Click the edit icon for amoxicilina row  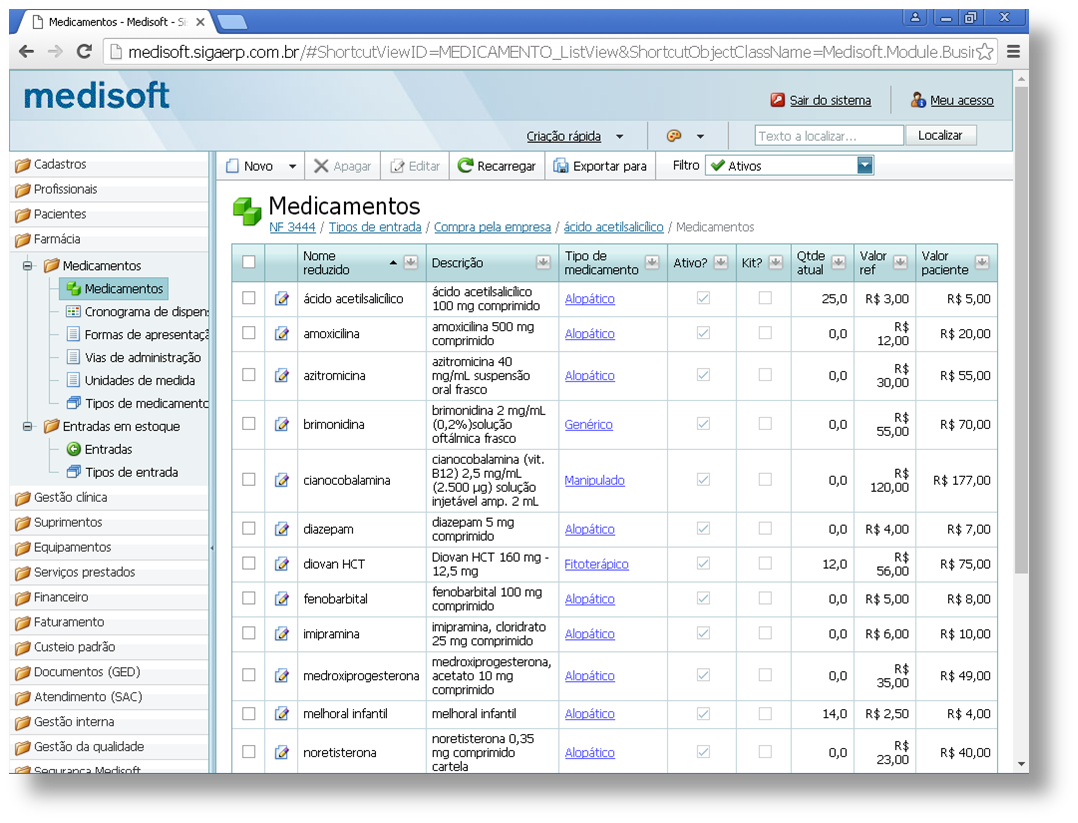click(x=281, y=333)
